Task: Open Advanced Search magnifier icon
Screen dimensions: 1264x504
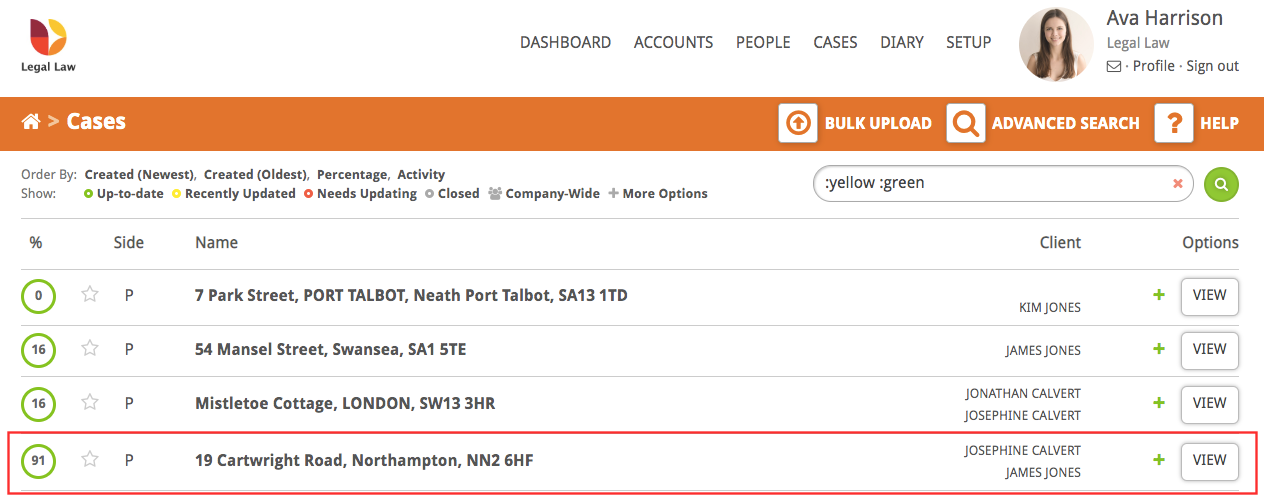Action: 966,123
